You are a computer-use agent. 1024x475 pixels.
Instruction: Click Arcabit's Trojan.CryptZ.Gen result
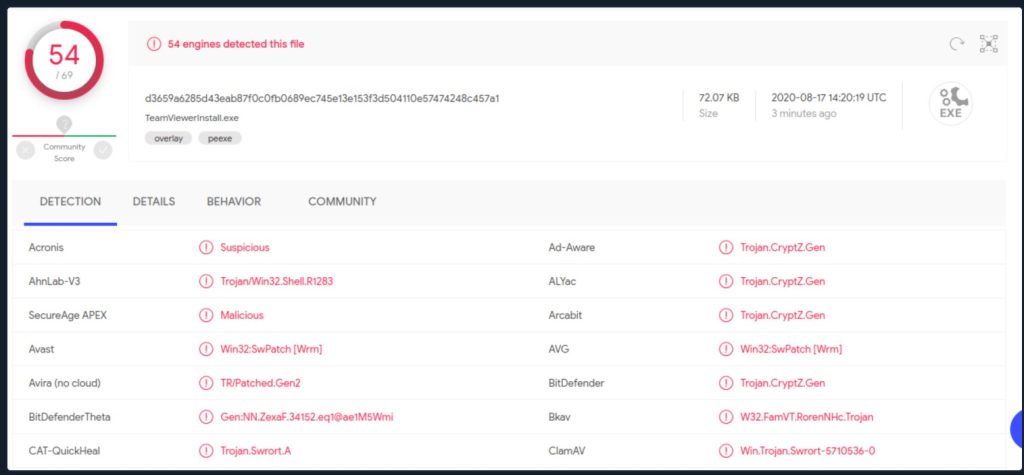(x=782, y=315)
